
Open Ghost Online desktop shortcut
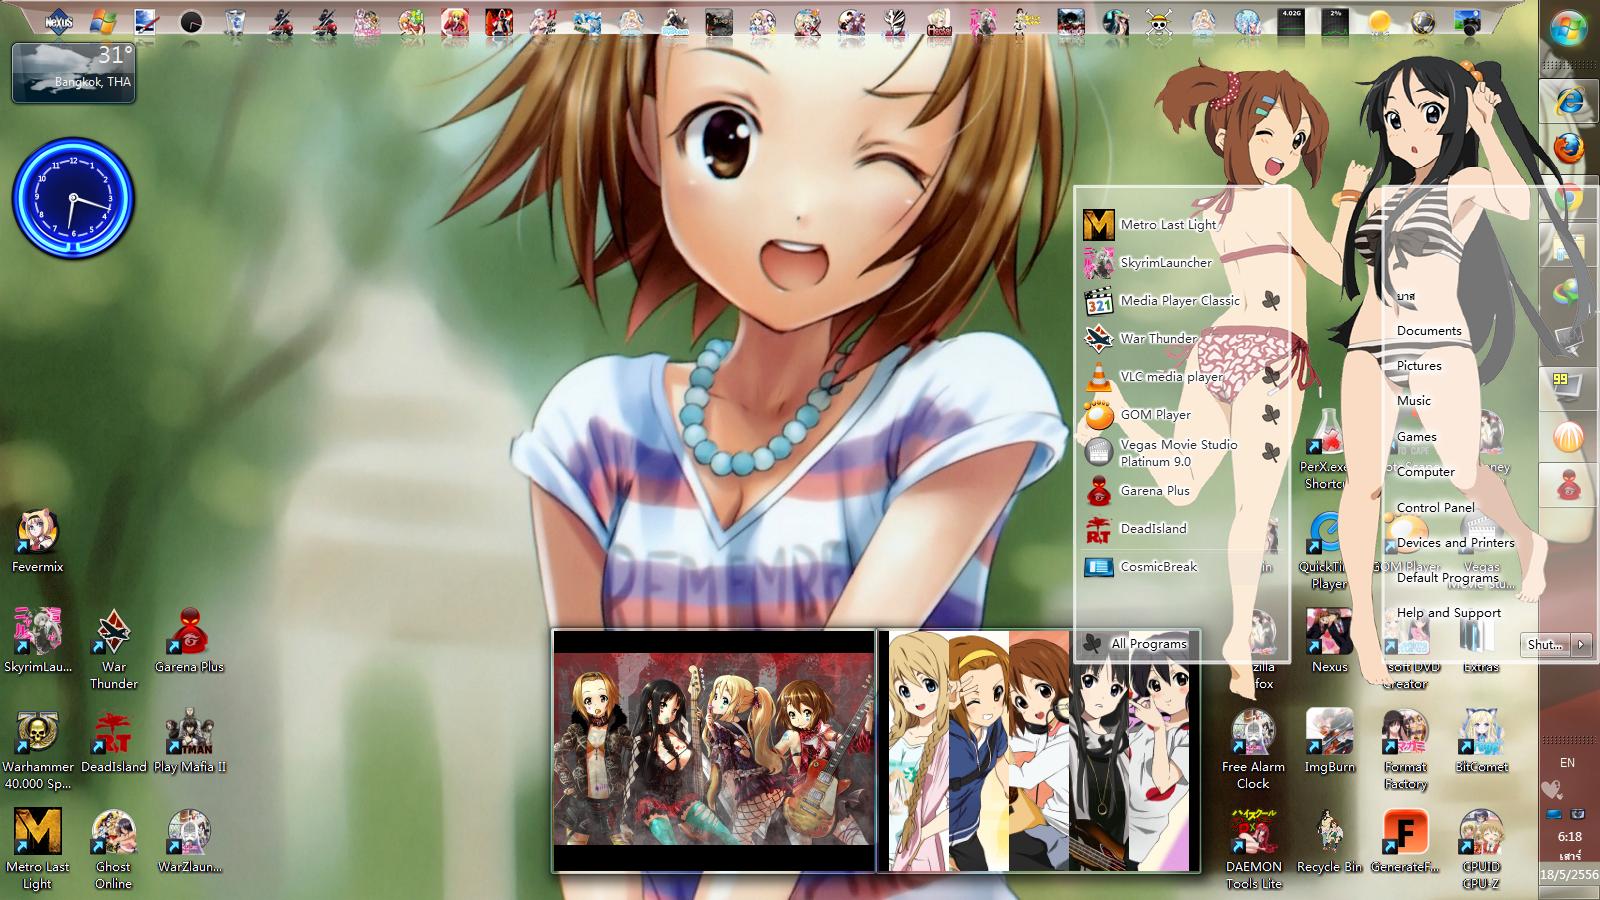(x=113, y=850)
